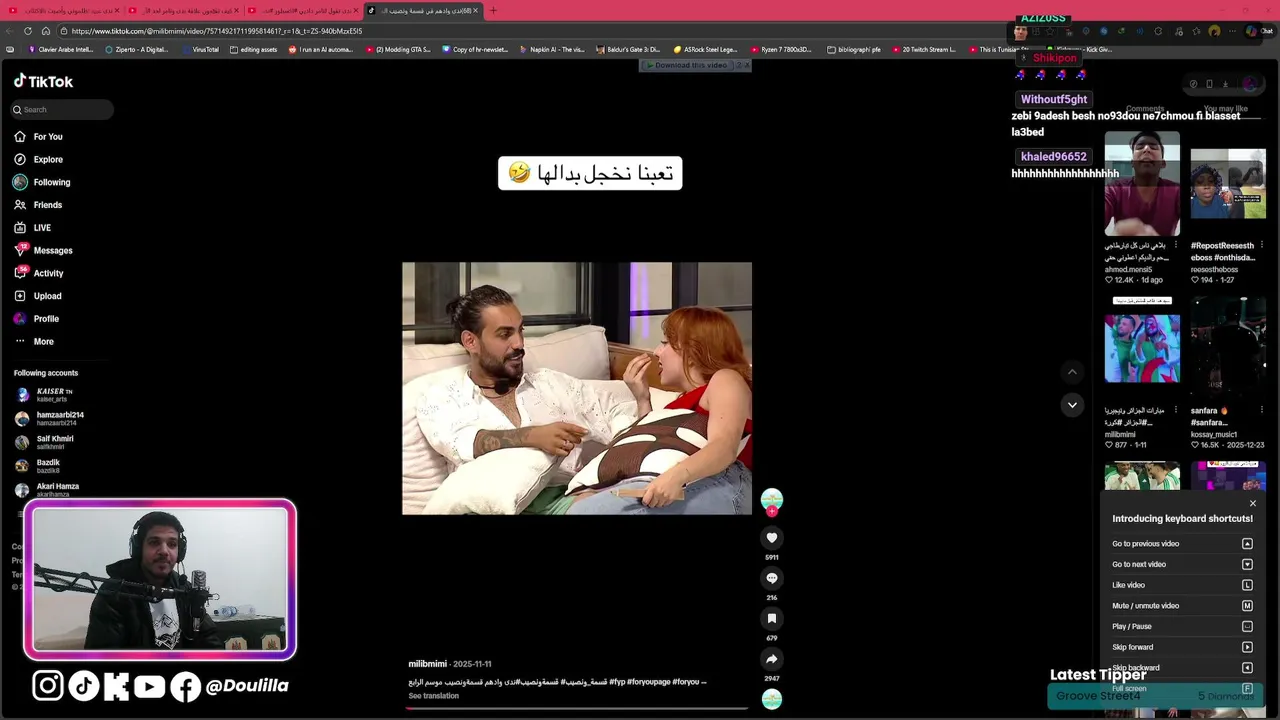
Task: Click Mute / unmute M key icon
Action: [x=1247, y=606]
